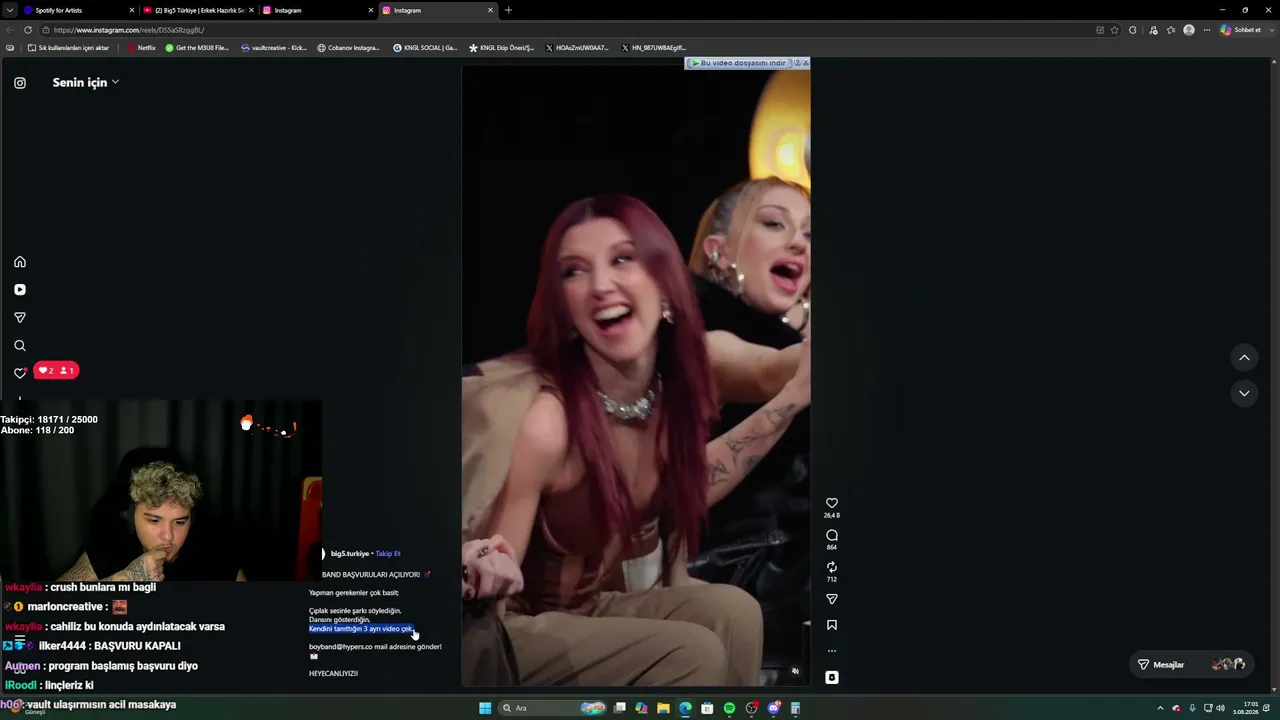Save the reel with the bookmark icon
This screenshot has width=1280, height=720.
coord(831,625)
